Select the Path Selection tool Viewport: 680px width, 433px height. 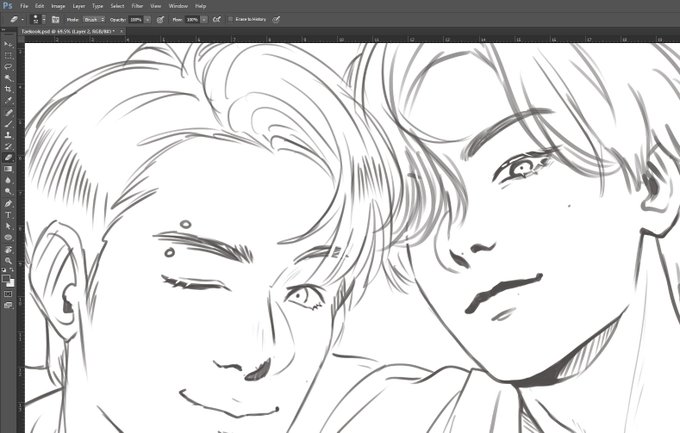coord(8,226)
